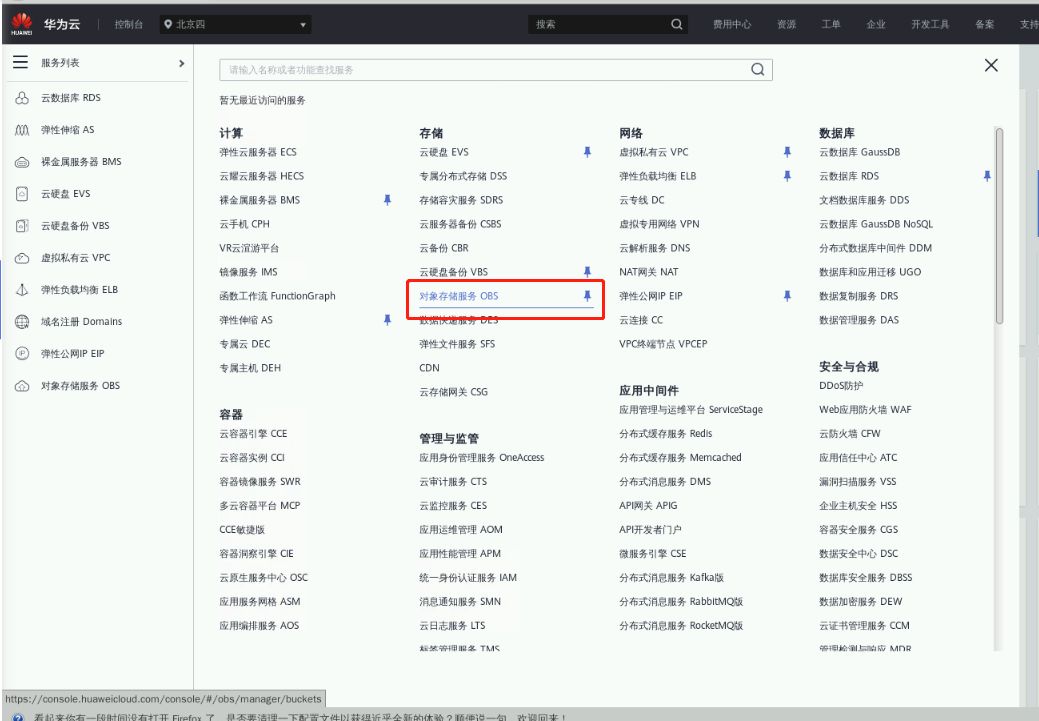The width and height of the screenshot is (1039, 721).
Task: Open 分布式缓存服务 Redis
Action: (665, 433)
